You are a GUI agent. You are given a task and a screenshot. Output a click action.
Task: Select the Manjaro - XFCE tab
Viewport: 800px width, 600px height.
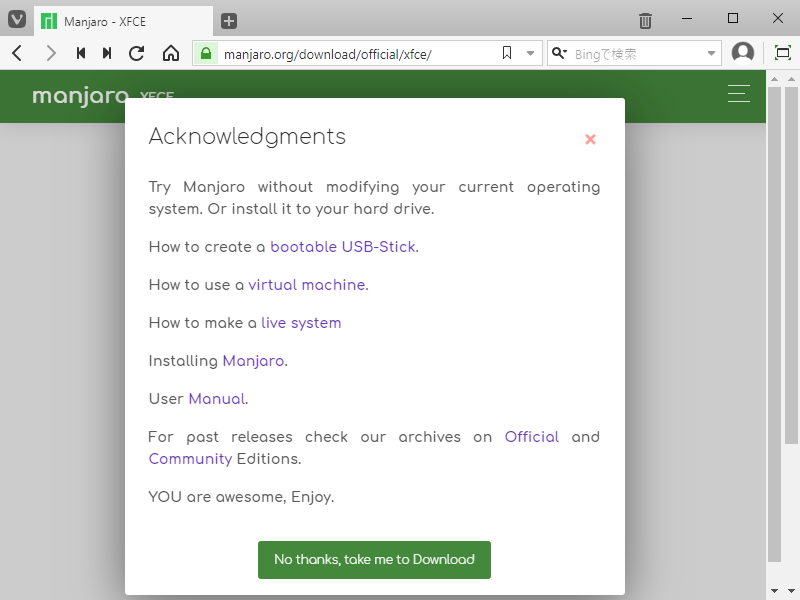(x=123, y=21)
